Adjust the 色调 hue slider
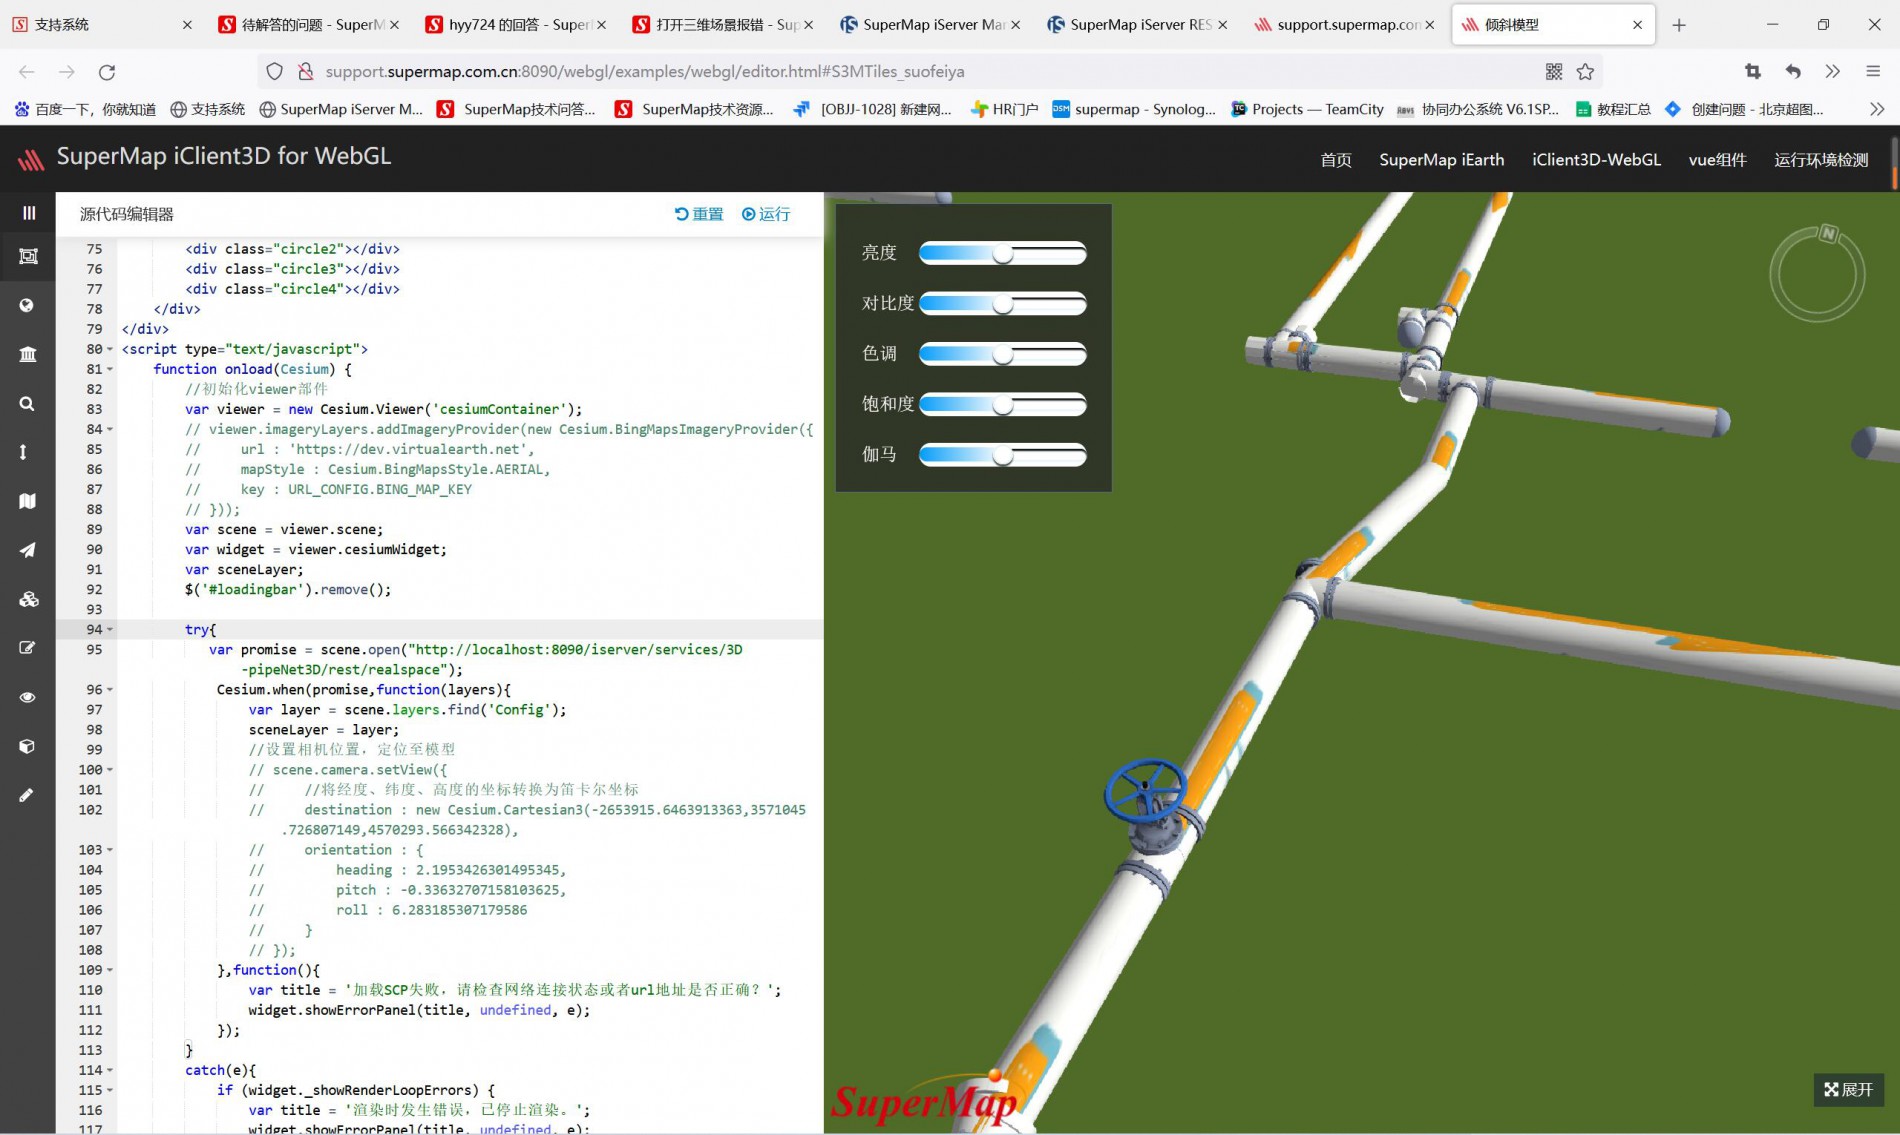 (x=1002, y=354)
